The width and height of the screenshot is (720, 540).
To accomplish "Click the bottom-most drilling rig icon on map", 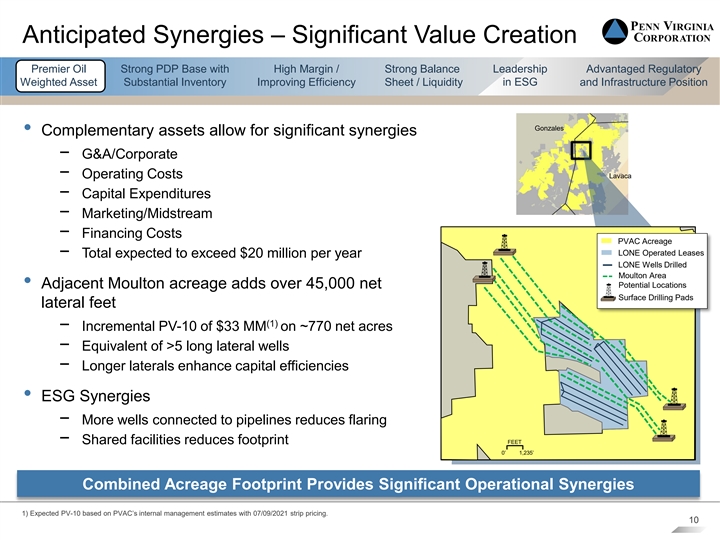I will tap(663, 431).
